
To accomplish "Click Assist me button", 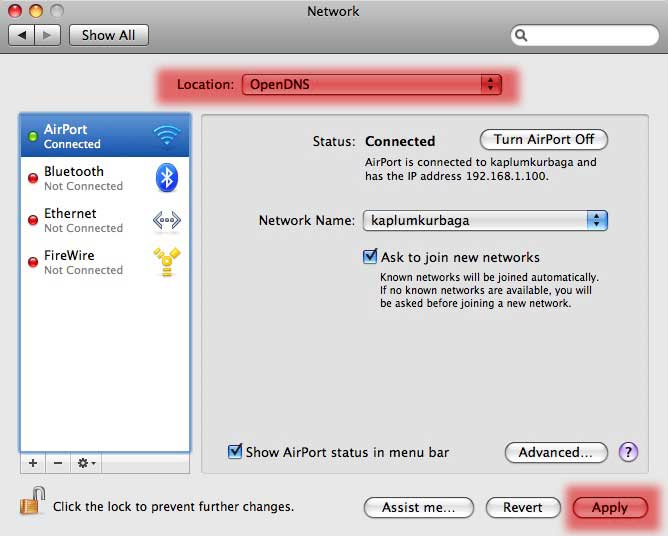I will 419,507.
